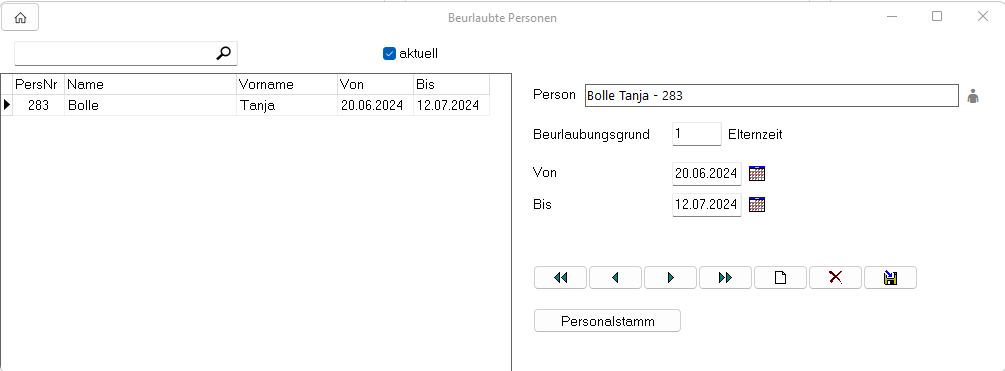The image size is (1005, 371).
Task: Minimize the Beurlaubte Personen window
Action: click(892, 17)
